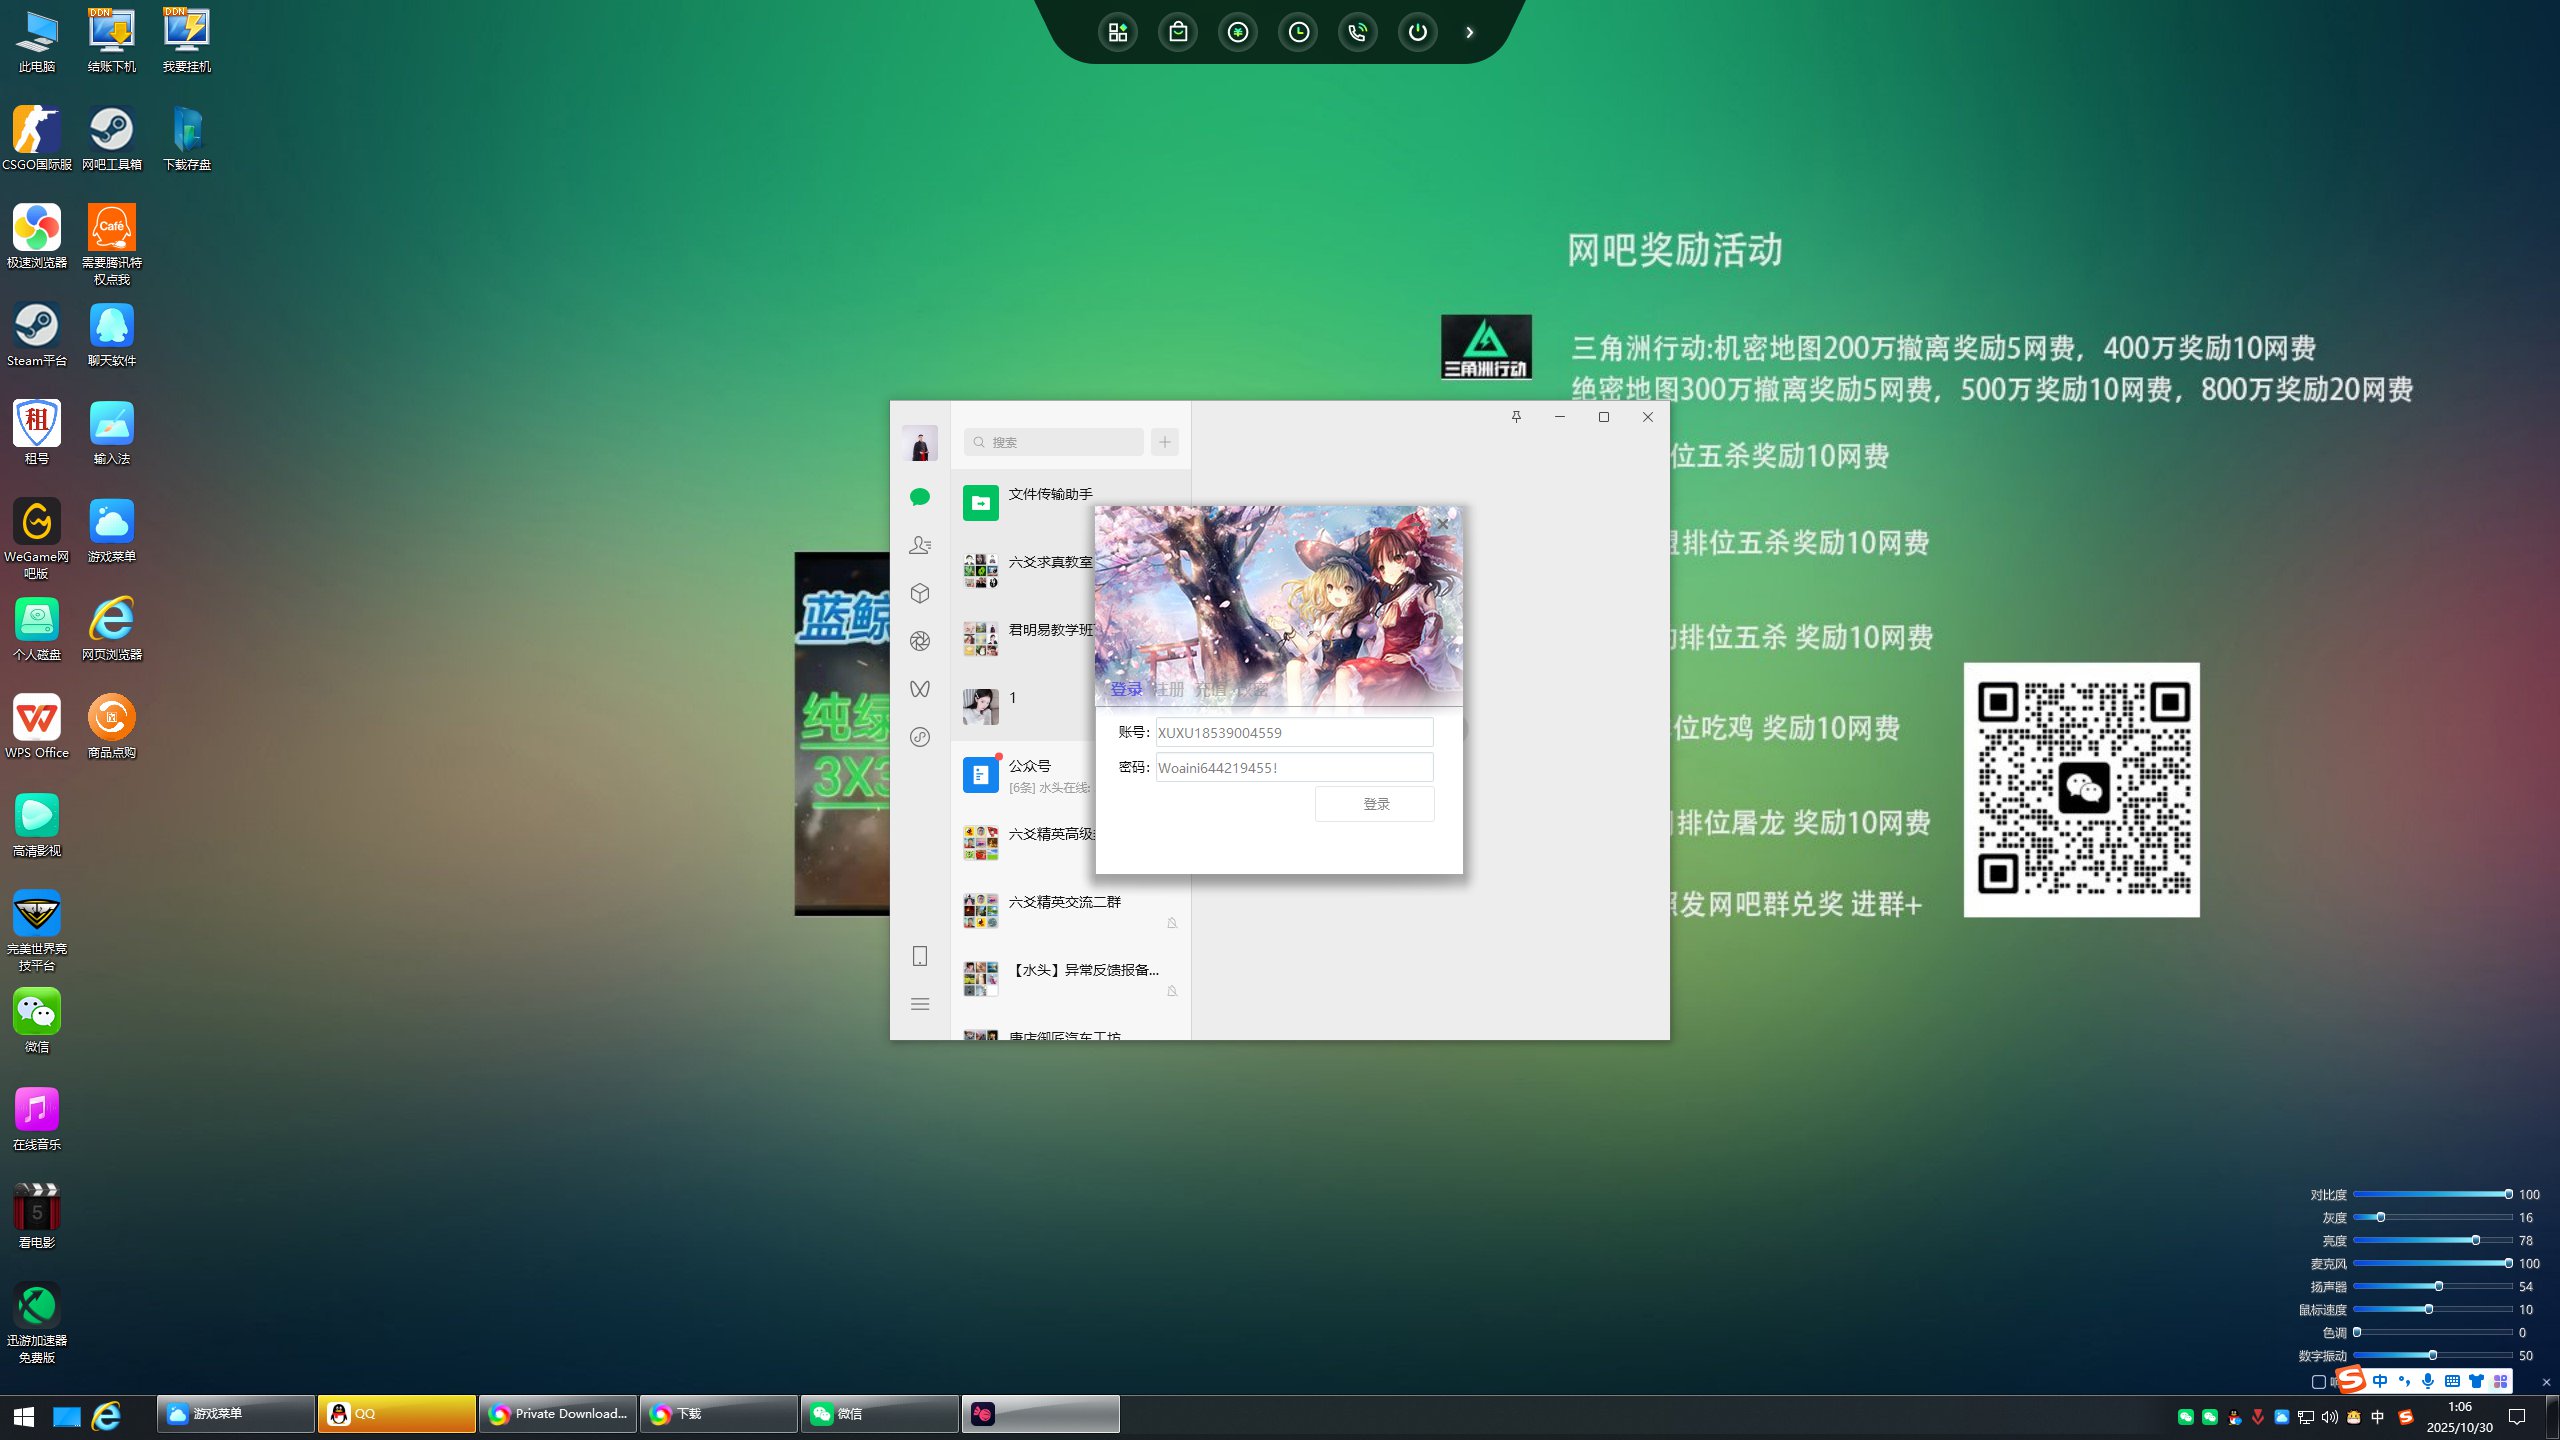Toggle Sogou Chinese/English mode button
This screenshot has width=2560, height=1440.
(2380, 1381)
